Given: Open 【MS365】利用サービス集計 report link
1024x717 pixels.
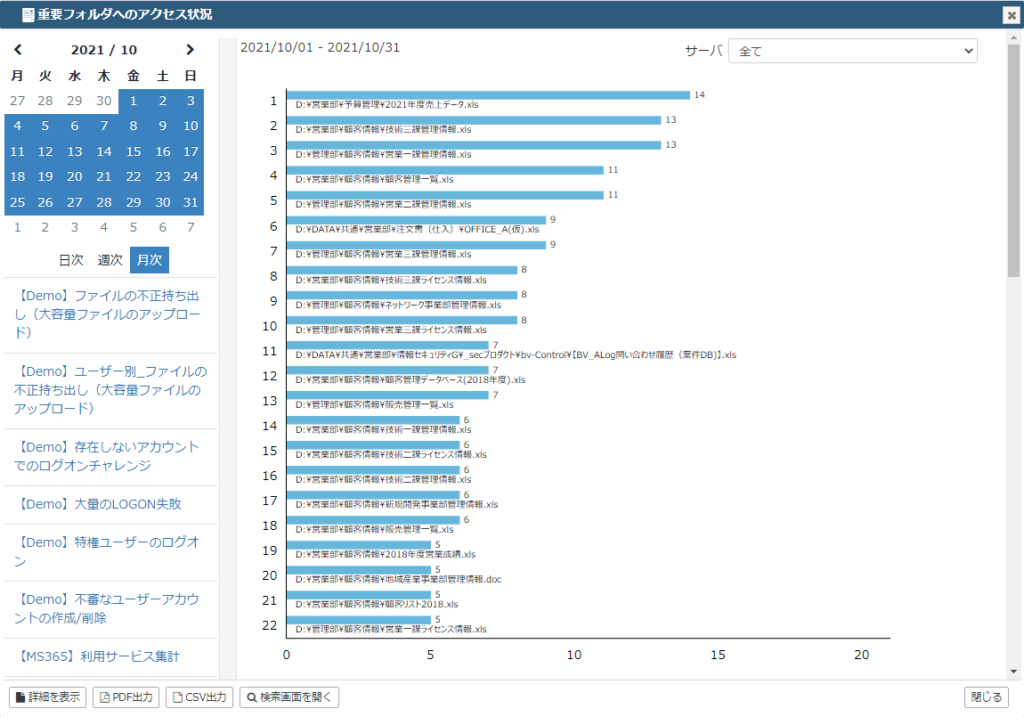Looking at the screenshot, I should 97,657.
